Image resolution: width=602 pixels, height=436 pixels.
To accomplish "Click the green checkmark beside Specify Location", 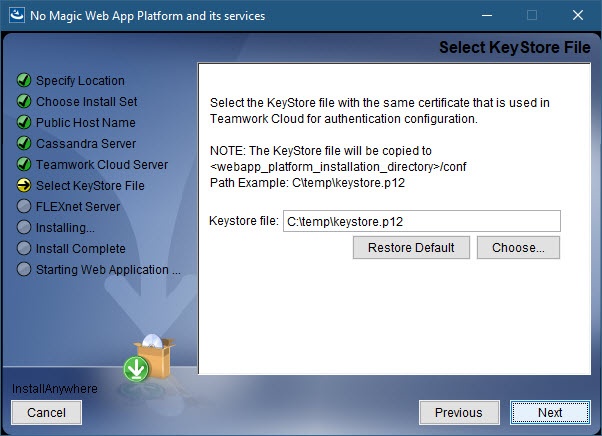I will pyautogui.click(x=24, y=80).
